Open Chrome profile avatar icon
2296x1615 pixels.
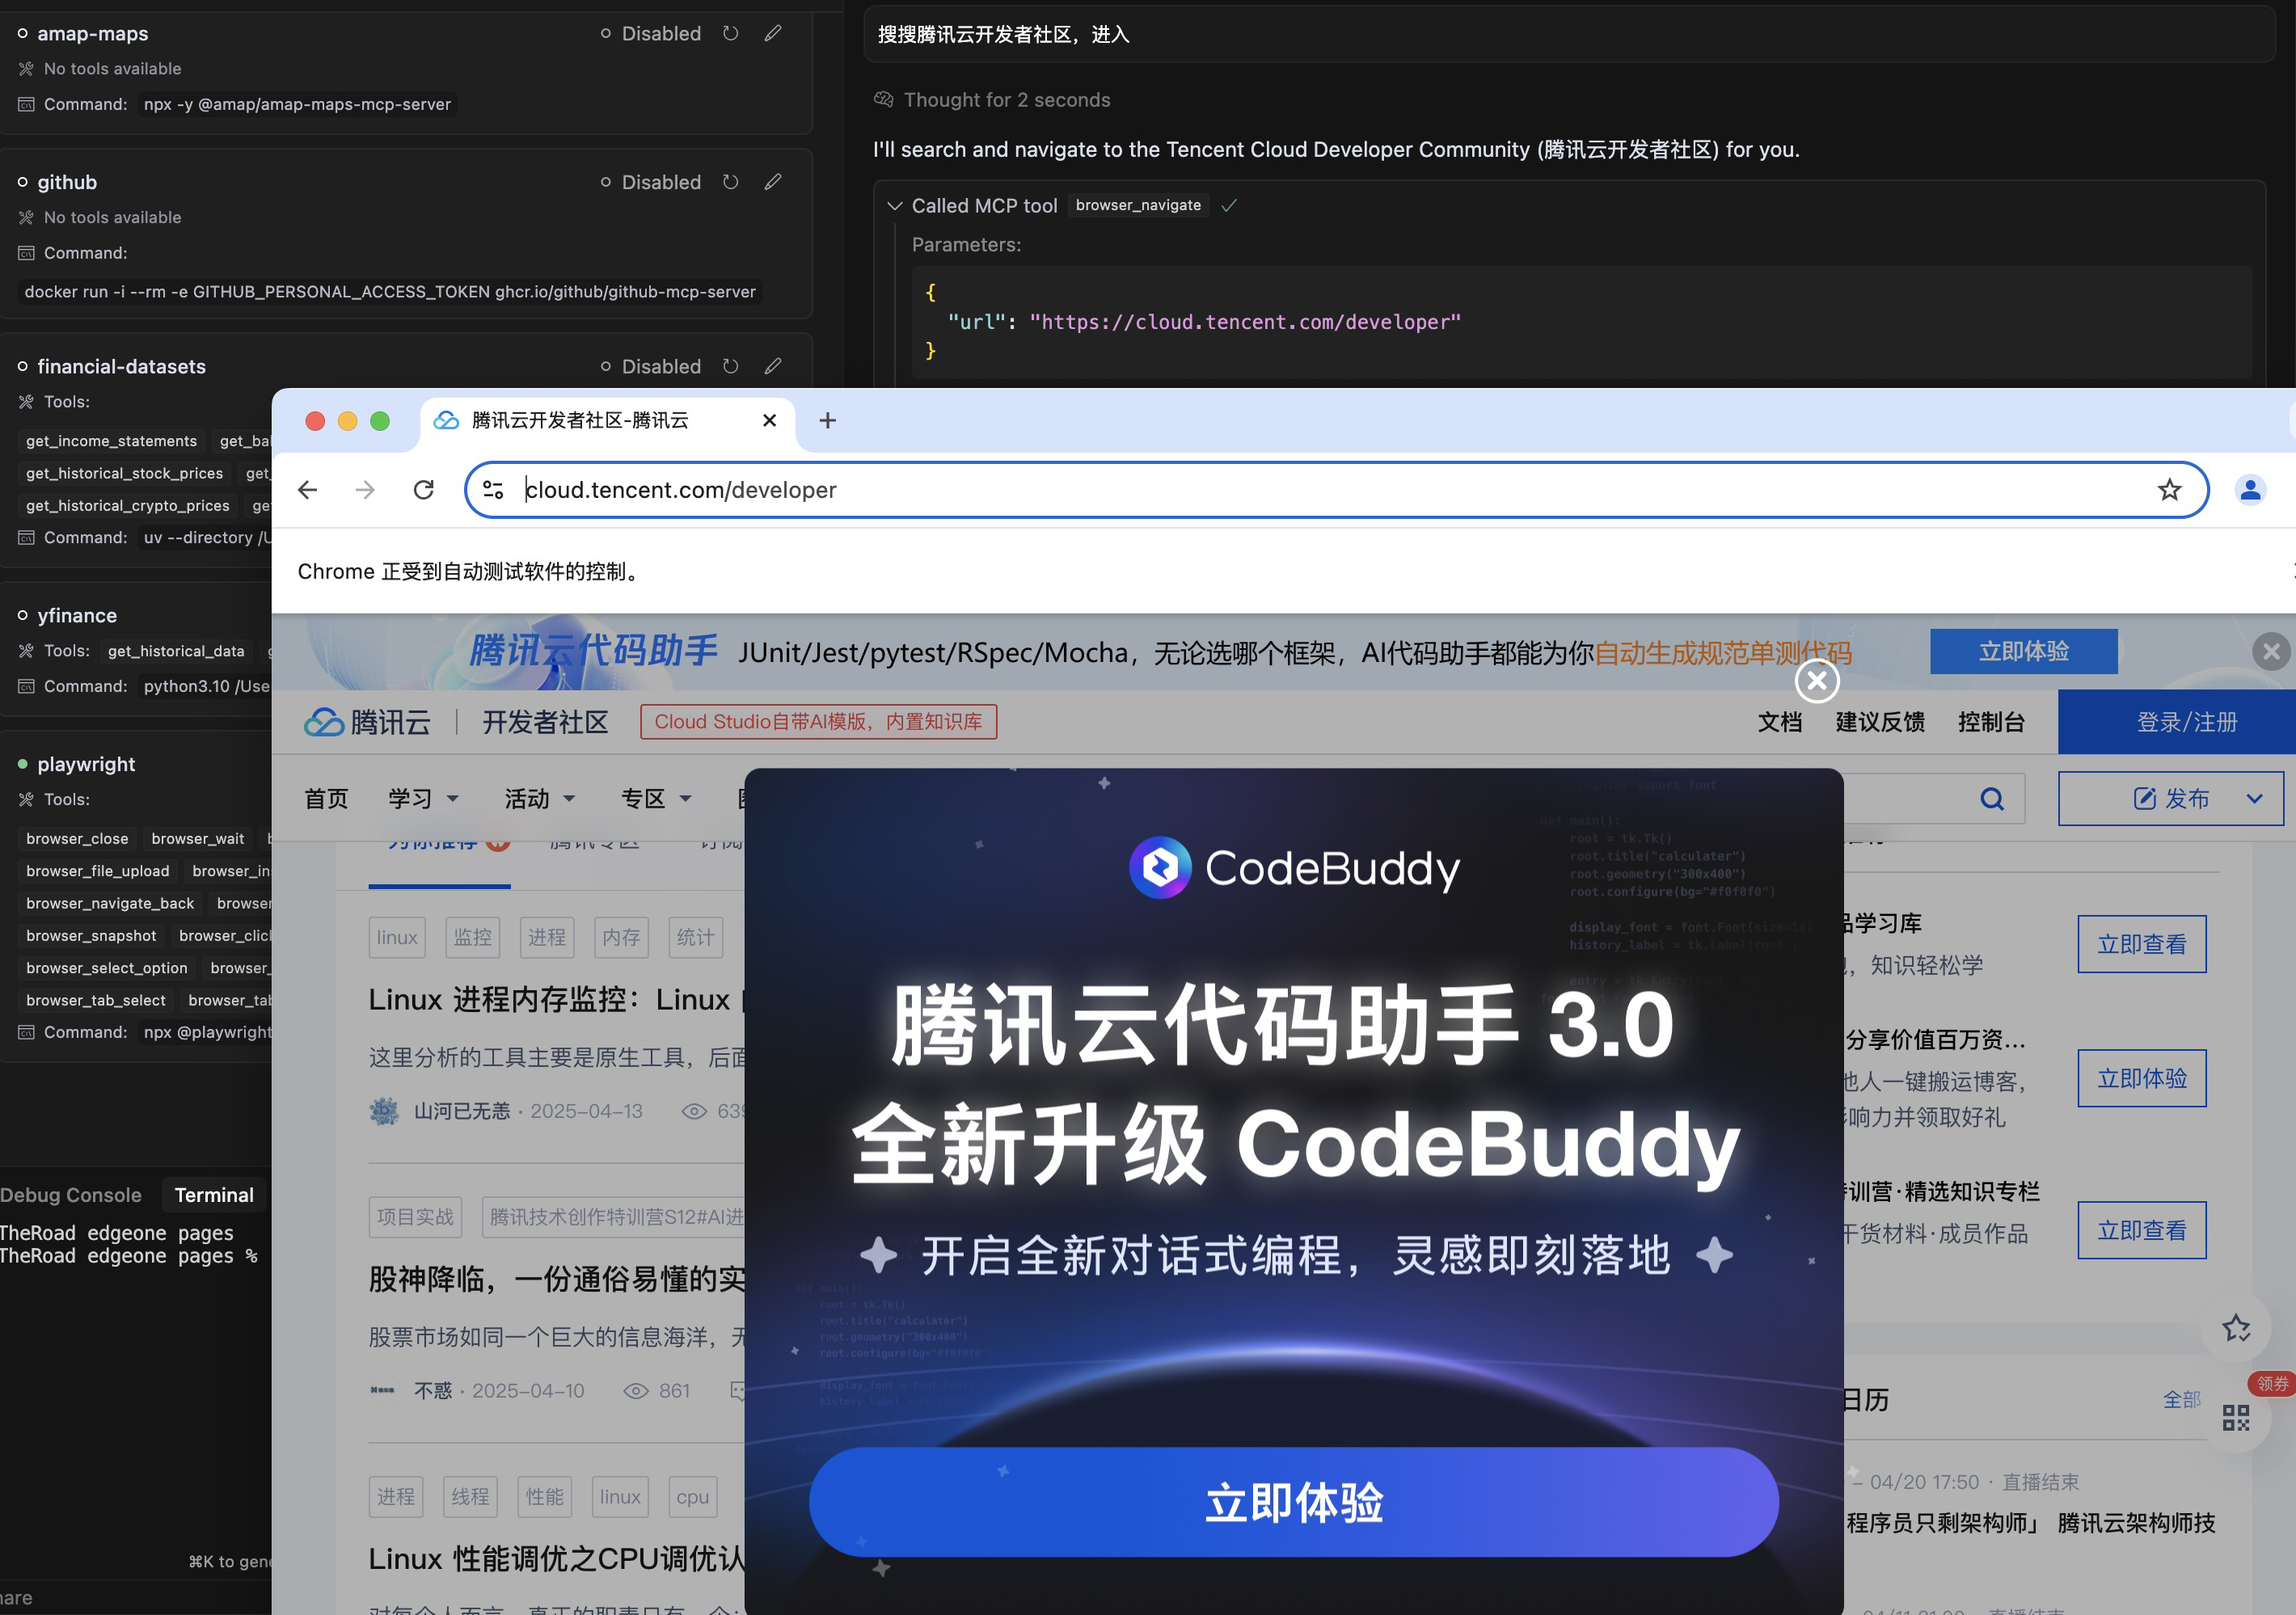2250,490
